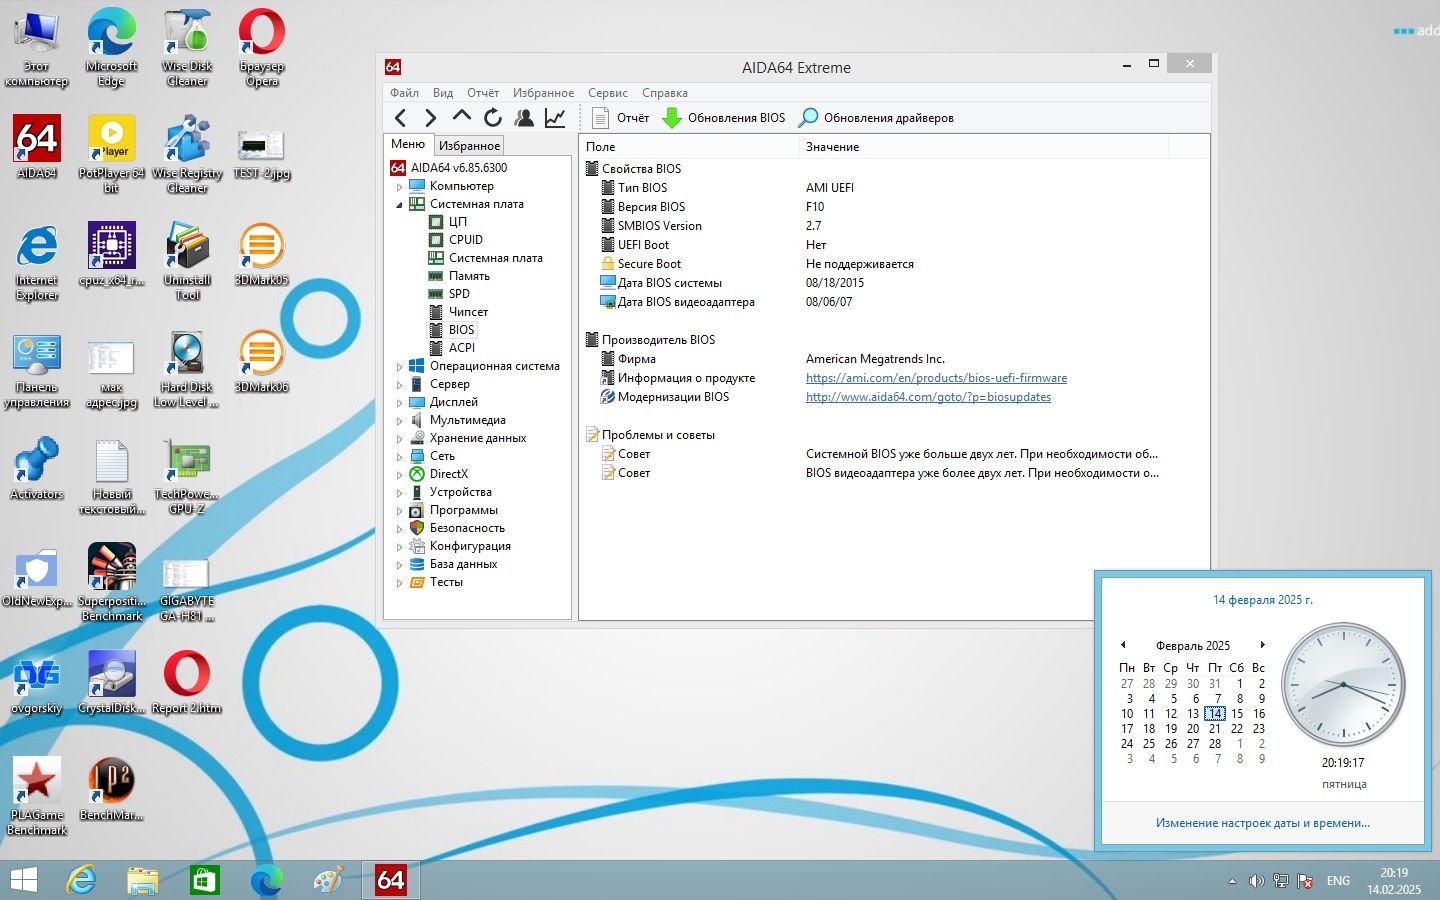Viewport: 1440px width, 900px height.
Task: Open TechPowerUp GPU-Z desktop icon
Action: click(x=187, y=476)
